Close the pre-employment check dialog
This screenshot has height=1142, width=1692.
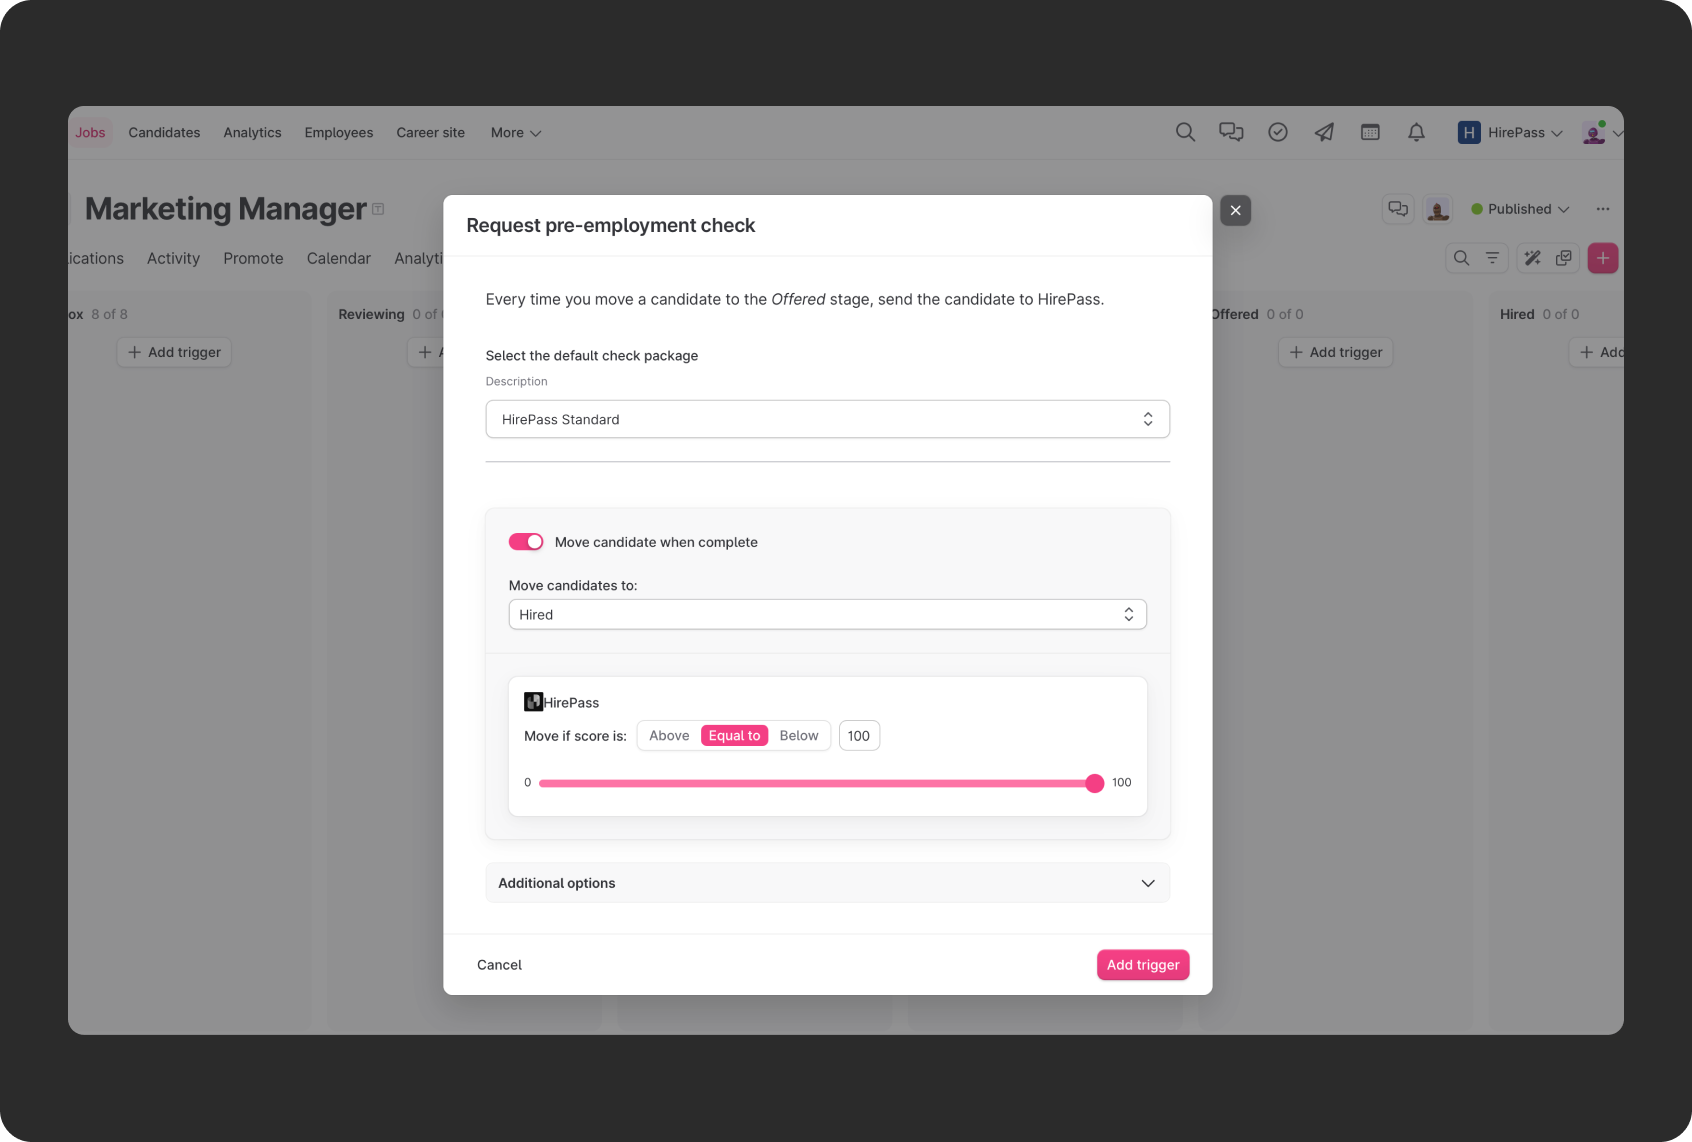tap(1236, 210)
